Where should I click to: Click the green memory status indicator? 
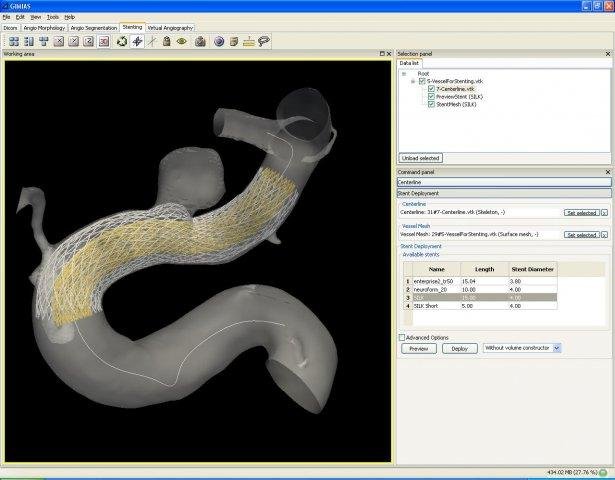point(603,472)
